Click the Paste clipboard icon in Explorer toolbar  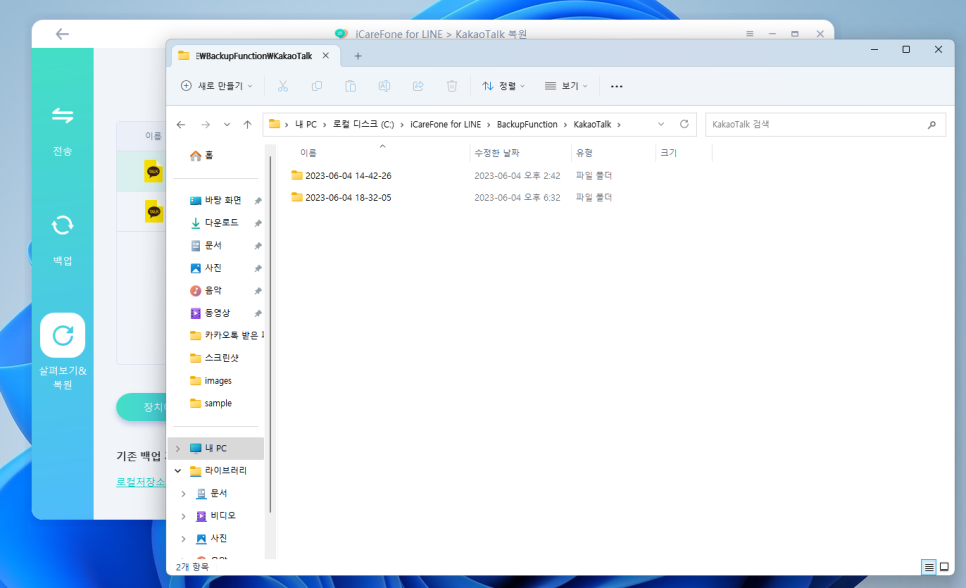click(x=351, y=86)
